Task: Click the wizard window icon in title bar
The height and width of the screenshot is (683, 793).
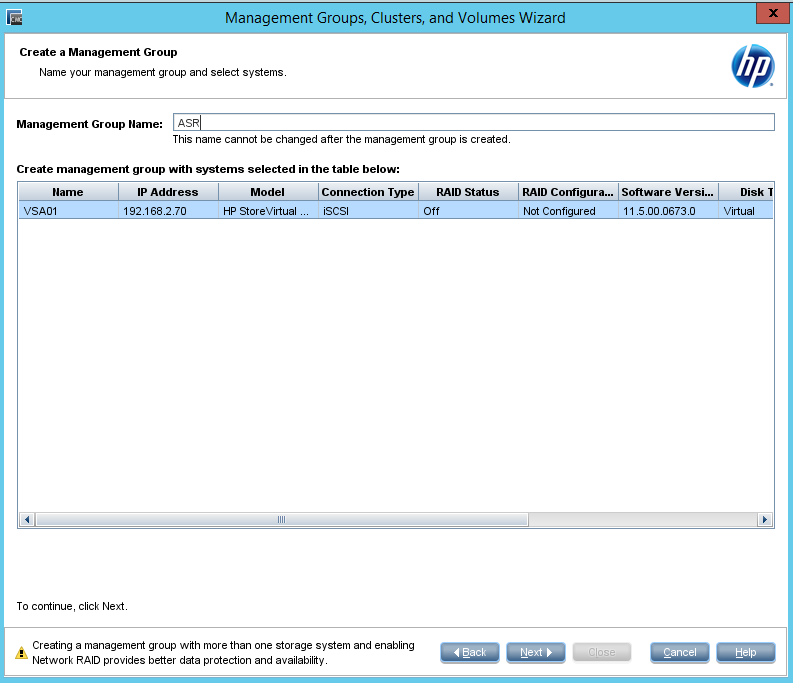Action: [14, 17]
